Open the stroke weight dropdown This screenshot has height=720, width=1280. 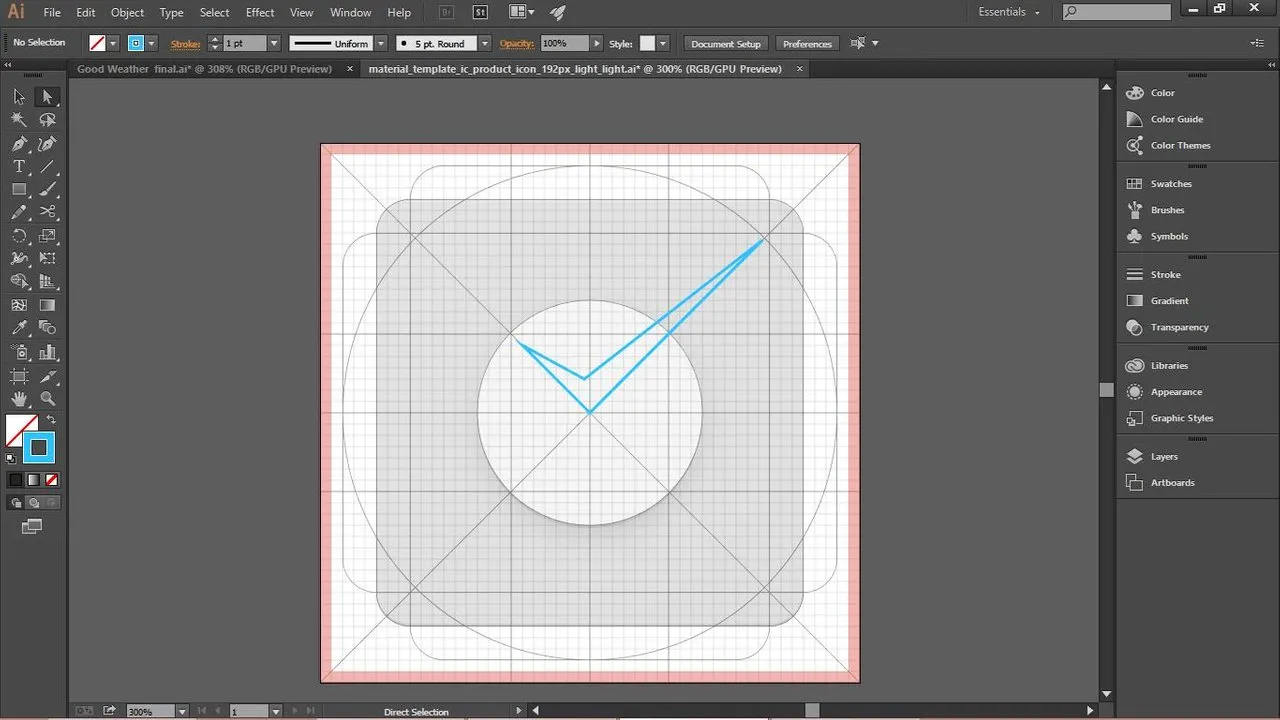tap(273, 43)
